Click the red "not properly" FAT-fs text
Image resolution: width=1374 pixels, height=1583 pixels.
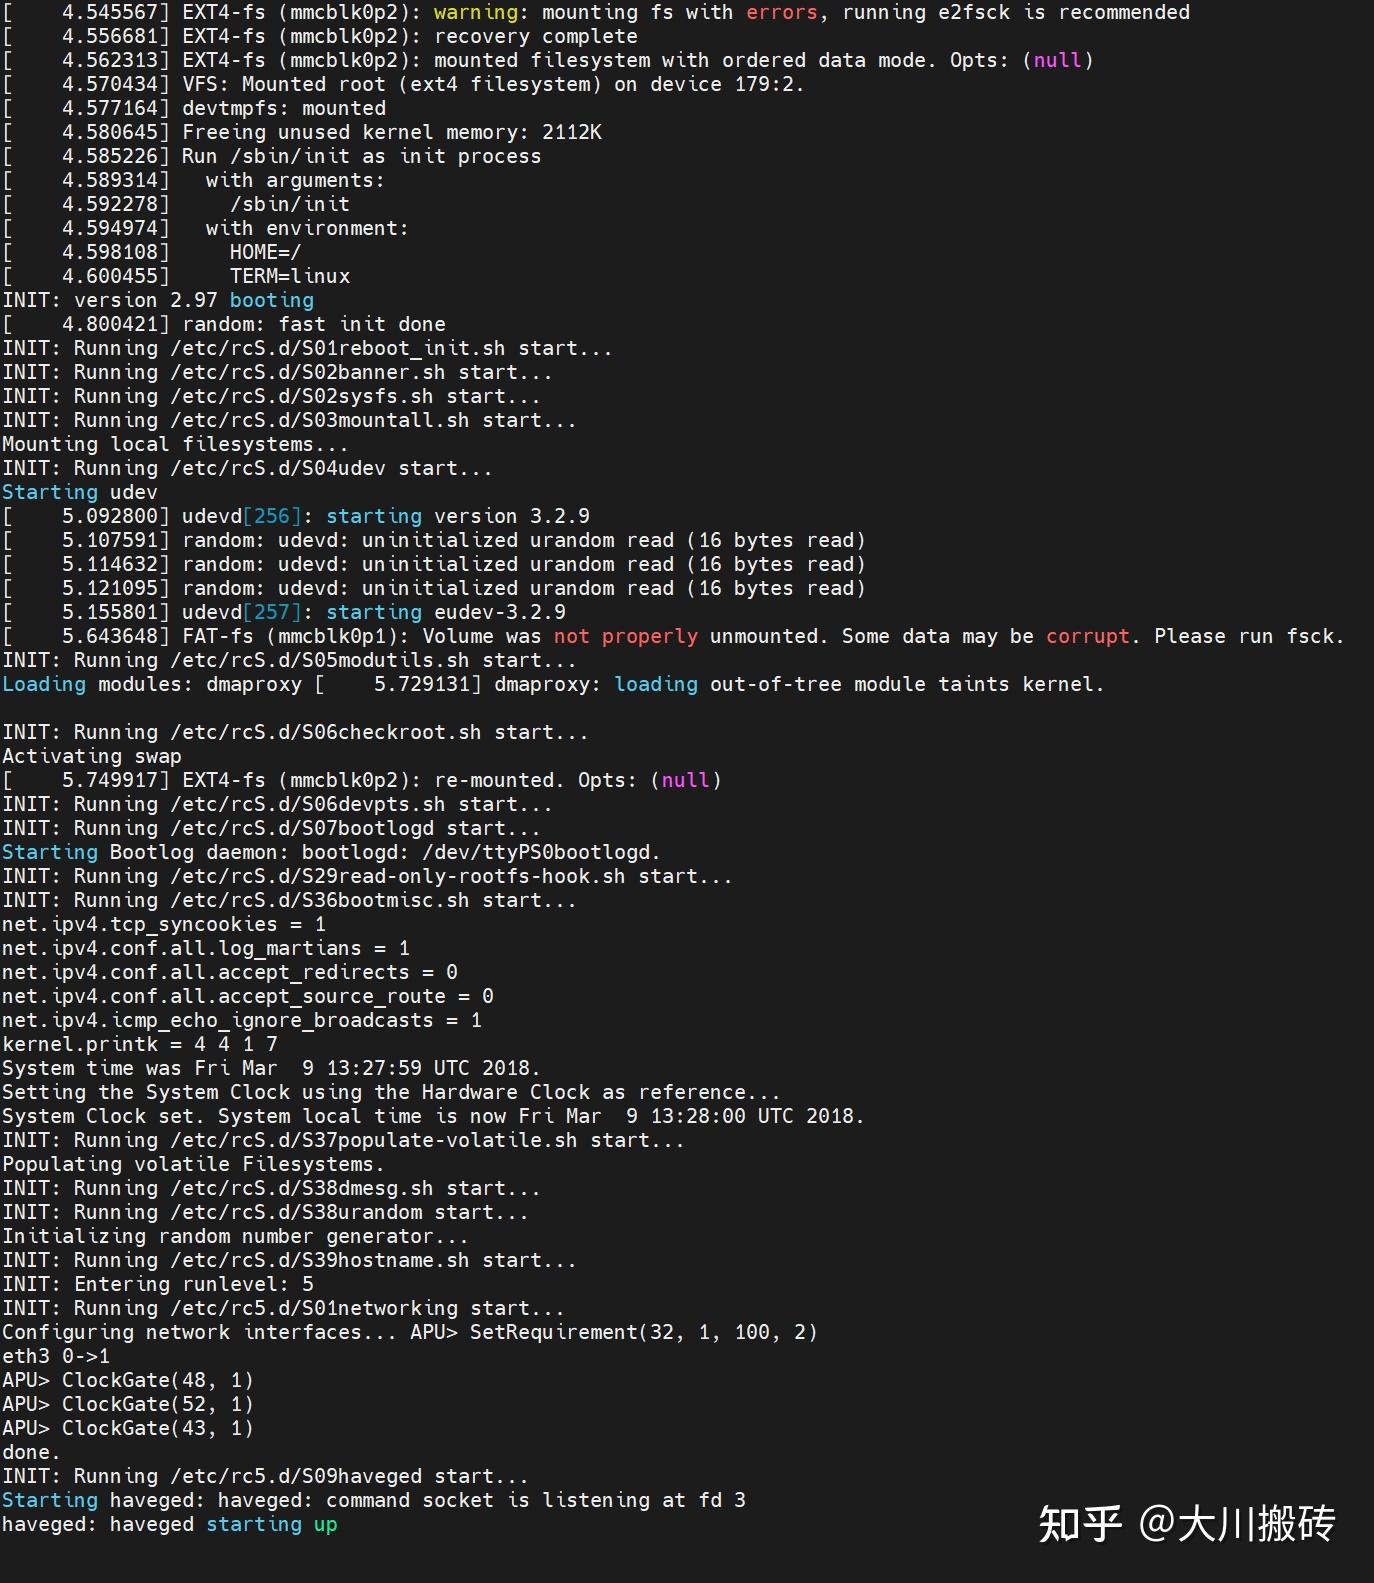coord(625,636)
